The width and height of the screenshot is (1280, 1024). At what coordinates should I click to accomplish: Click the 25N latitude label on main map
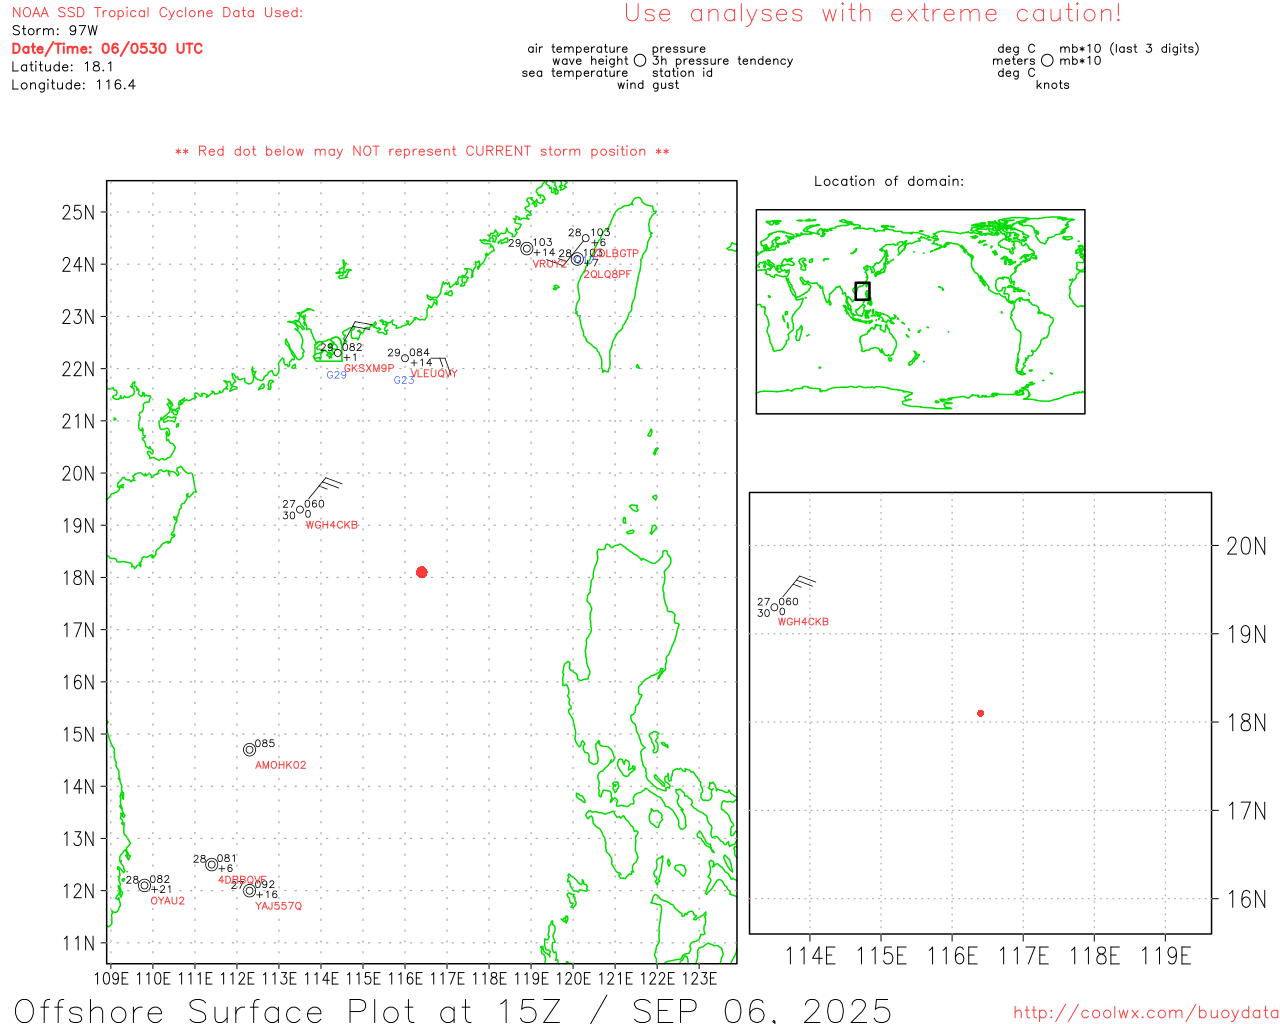click(x=79, y=212)
